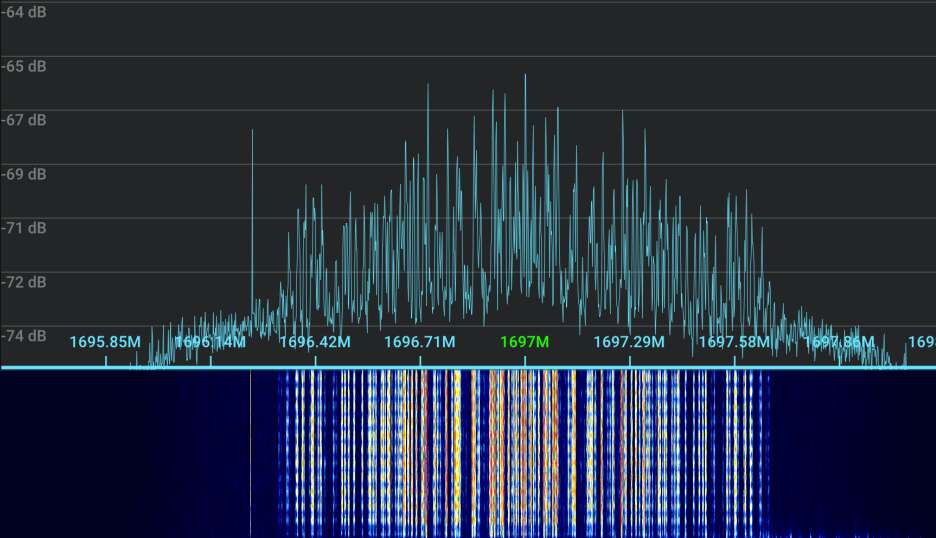Screen dimensions: 936x538
Task: Click the -72 dB level label
Action: coord(23,282)
